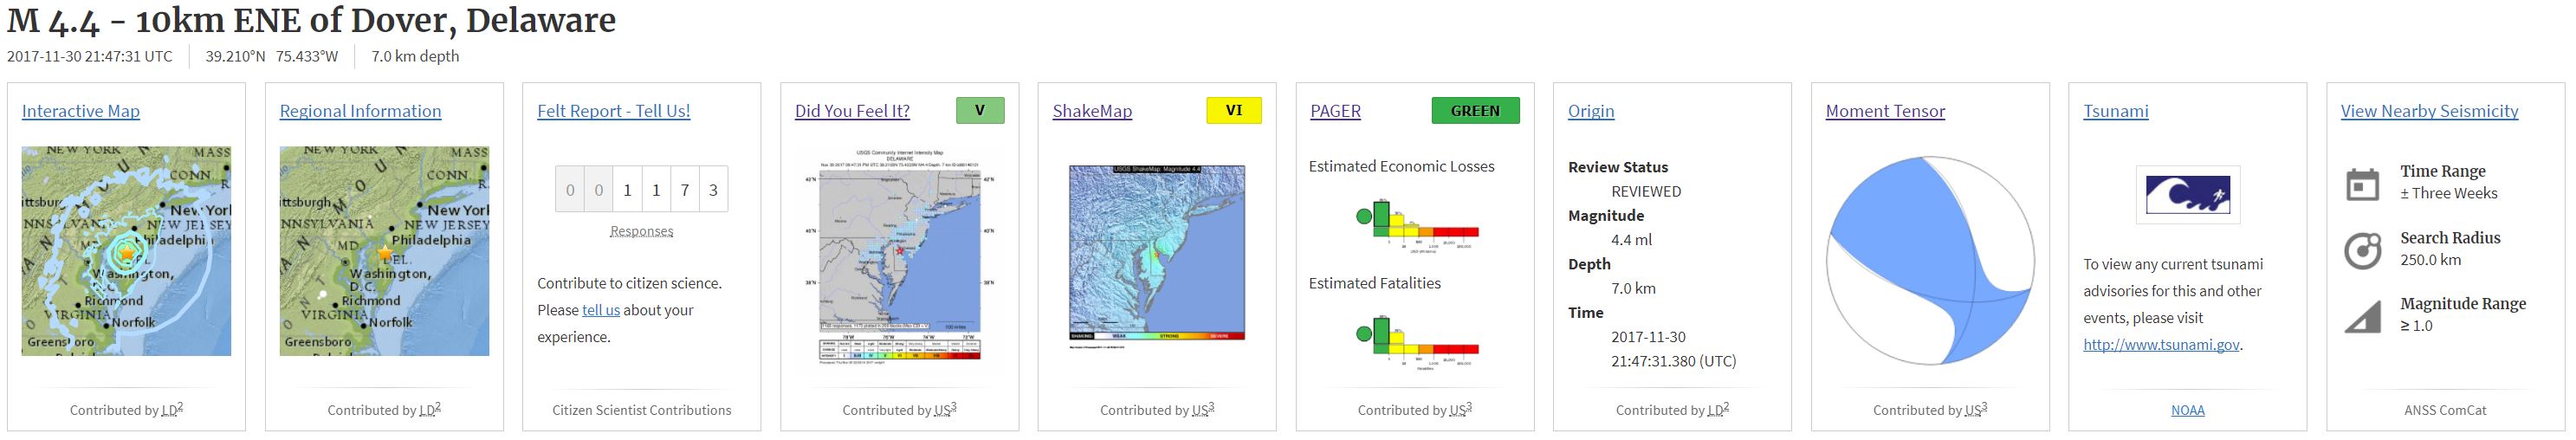The image size is (2576, 440).
Task: Click the NOAA attribution link
Action: coord(2187,410)
